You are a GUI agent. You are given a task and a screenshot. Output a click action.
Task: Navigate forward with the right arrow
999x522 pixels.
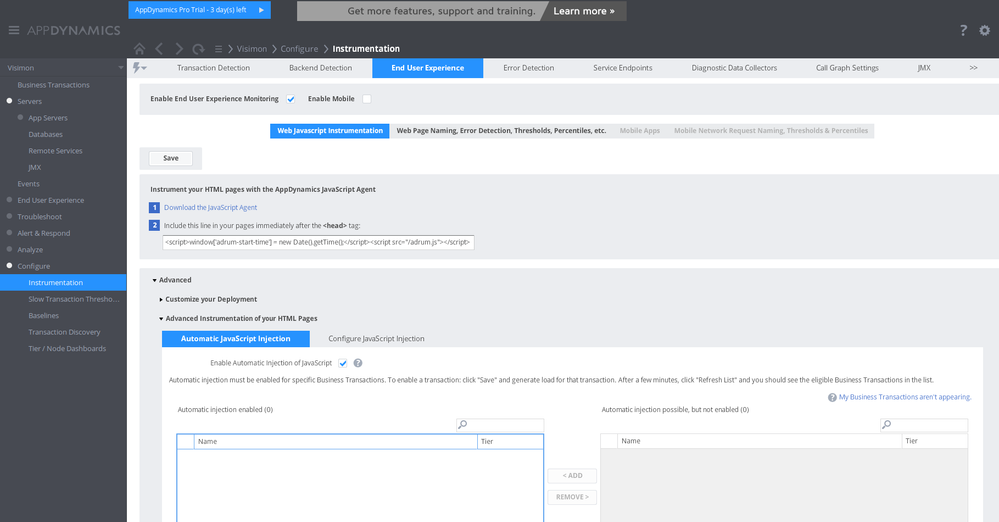(x=179, y=48)
